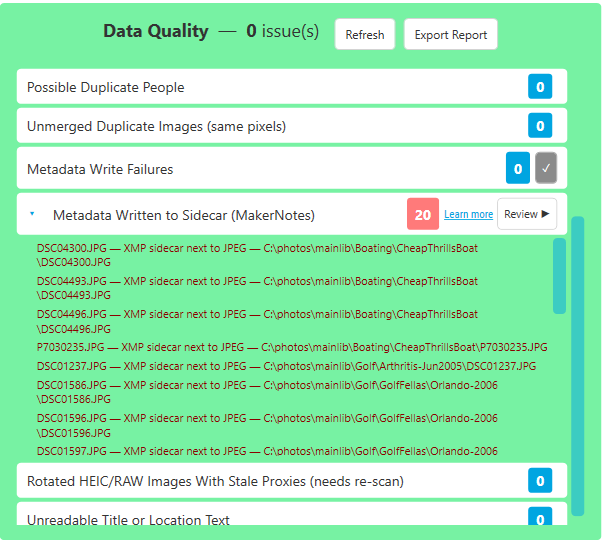This screenshot has width=604, height=543.
Task: Expand the Metadata Write Failures row
Action: click(292, 168)
